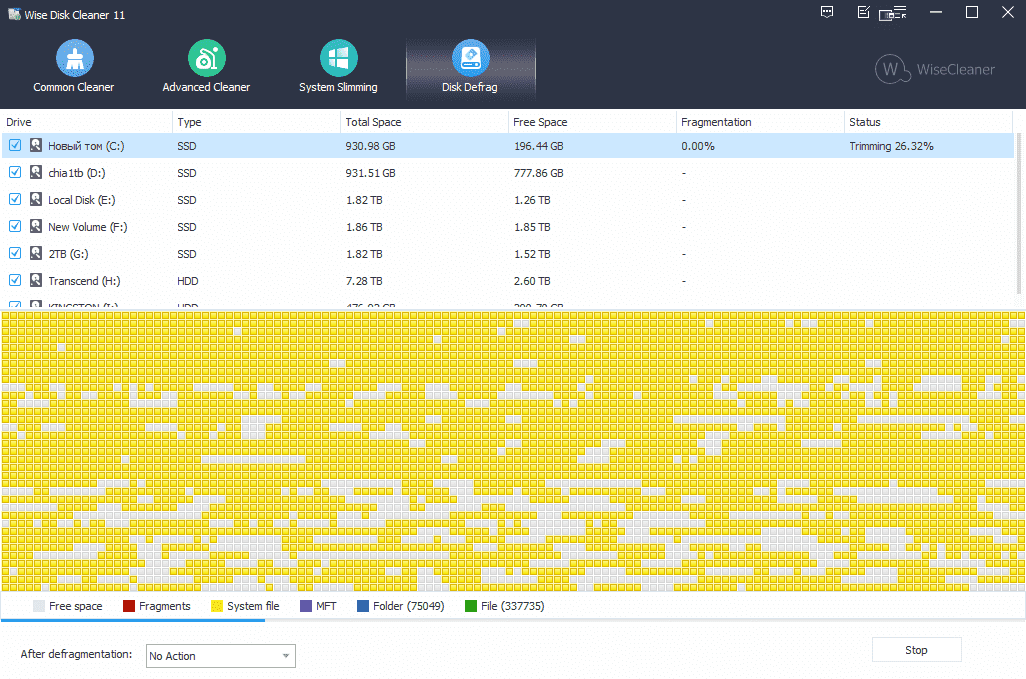This screenshot has height=679, width=1026.
Task: Click the green File legend swatch
Action: pyautogui.click(x=470, y=606)
